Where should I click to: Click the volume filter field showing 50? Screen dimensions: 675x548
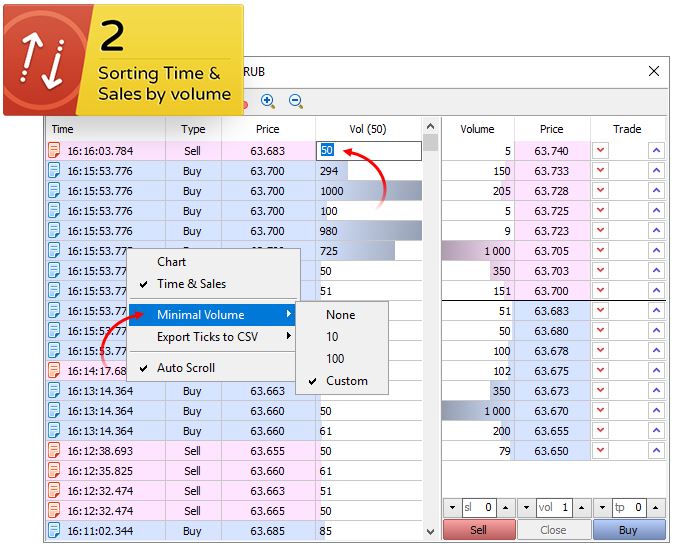tap(369, 151)
